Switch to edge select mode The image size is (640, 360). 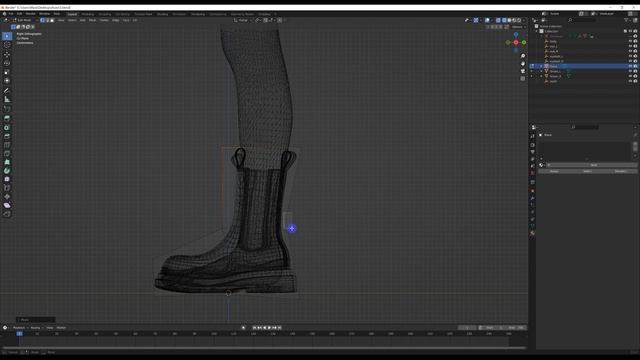(47, 20)
